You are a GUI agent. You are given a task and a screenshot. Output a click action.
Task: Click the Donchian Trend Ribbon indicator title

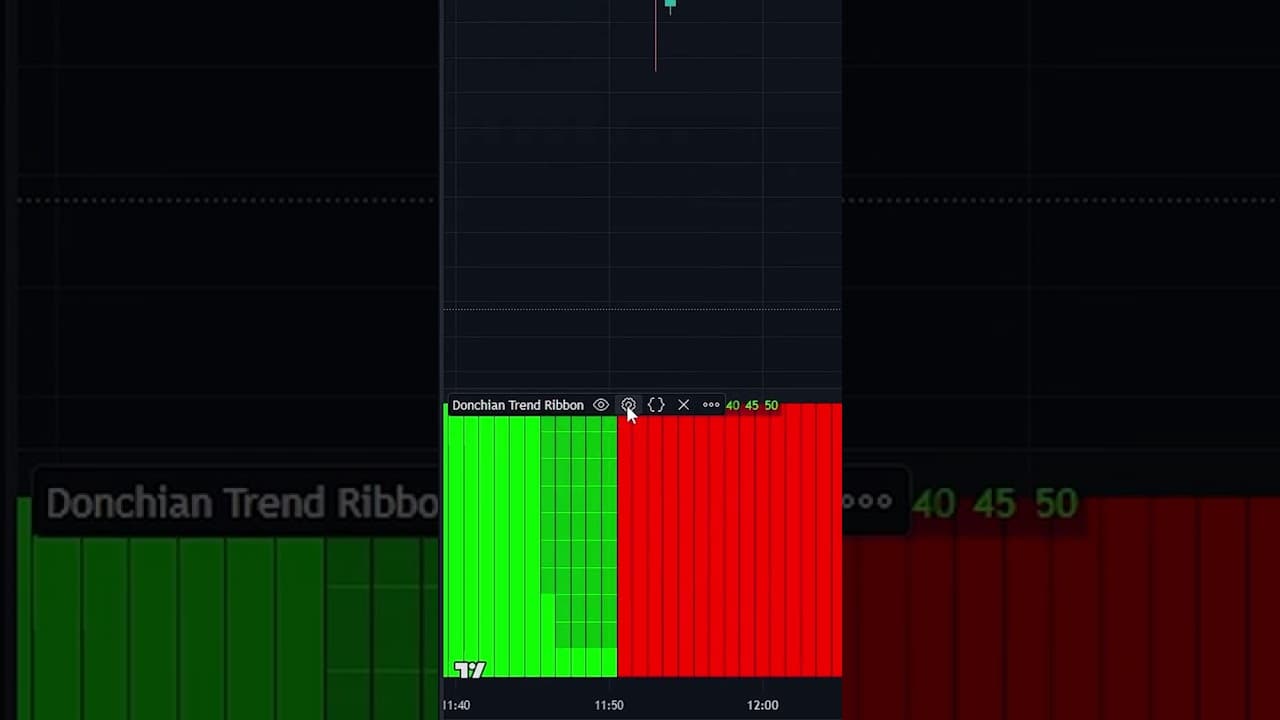click(x=518, y=405)
